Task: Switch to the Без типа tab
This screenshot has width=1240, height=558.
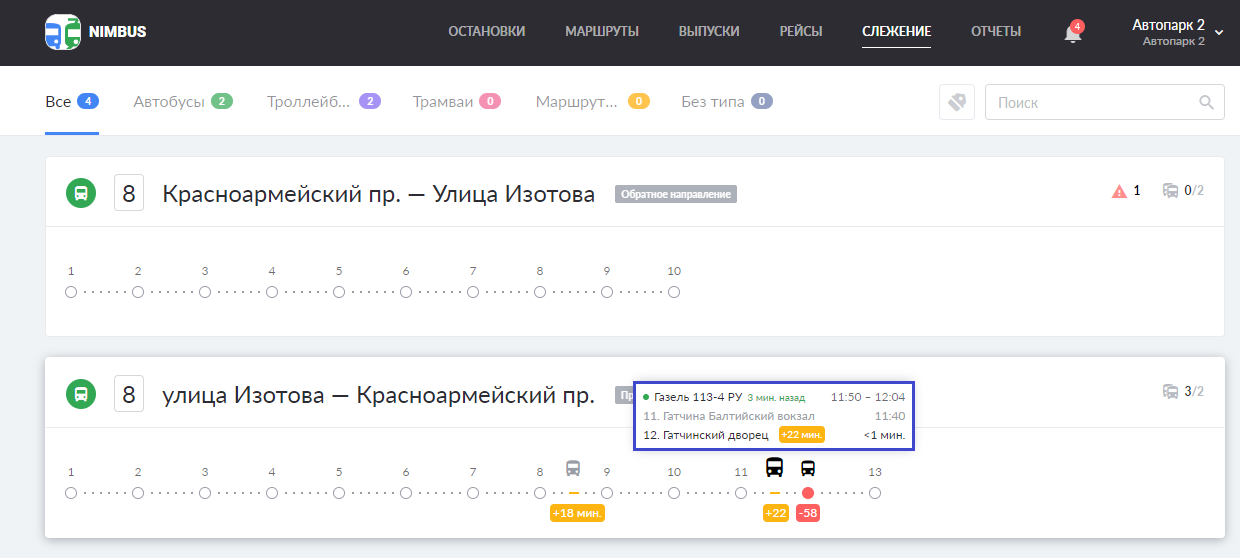Action: [727, 102]
